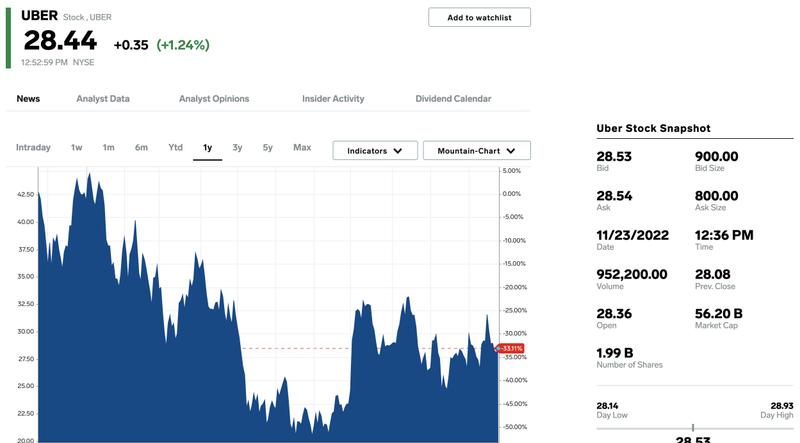Image resolution: width=800 pixels, height=443 pixels.
Task: Click the red -33.11% chart marker
Action: [510, 349]
